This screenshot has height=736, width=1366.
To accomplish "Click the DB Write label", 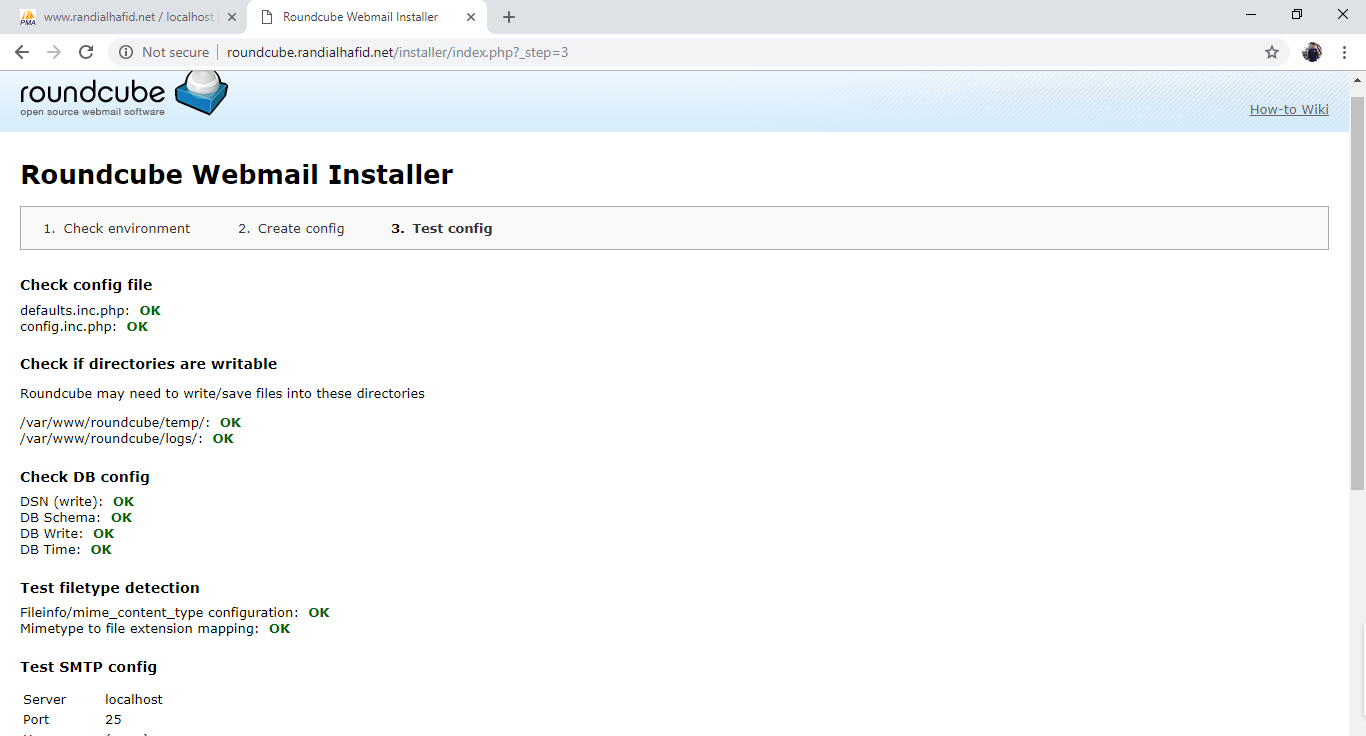I will tap(52, 534).
